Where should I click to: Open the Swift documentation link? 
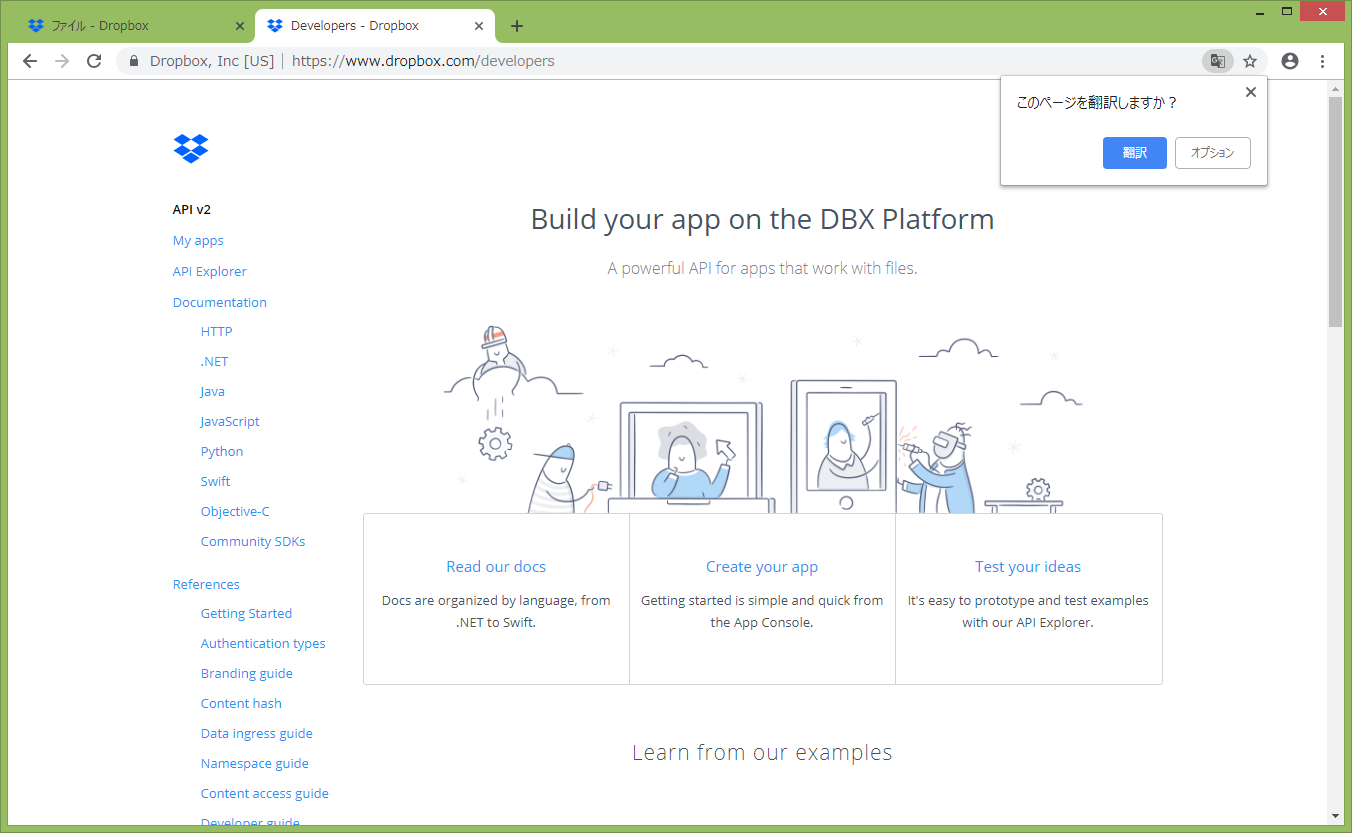216,482
